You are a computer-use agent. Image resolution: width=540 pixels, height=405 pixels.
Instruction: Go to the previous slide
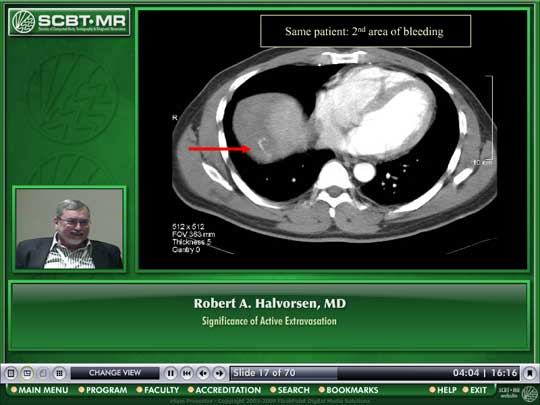click(203, 373)
